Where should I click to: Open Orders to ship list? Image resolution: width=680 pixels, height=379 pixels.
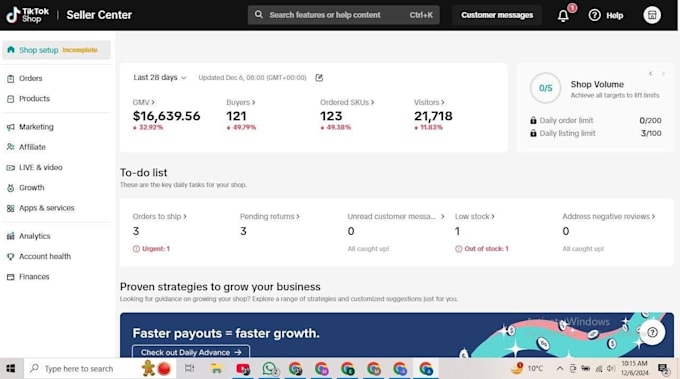(159, 216)
